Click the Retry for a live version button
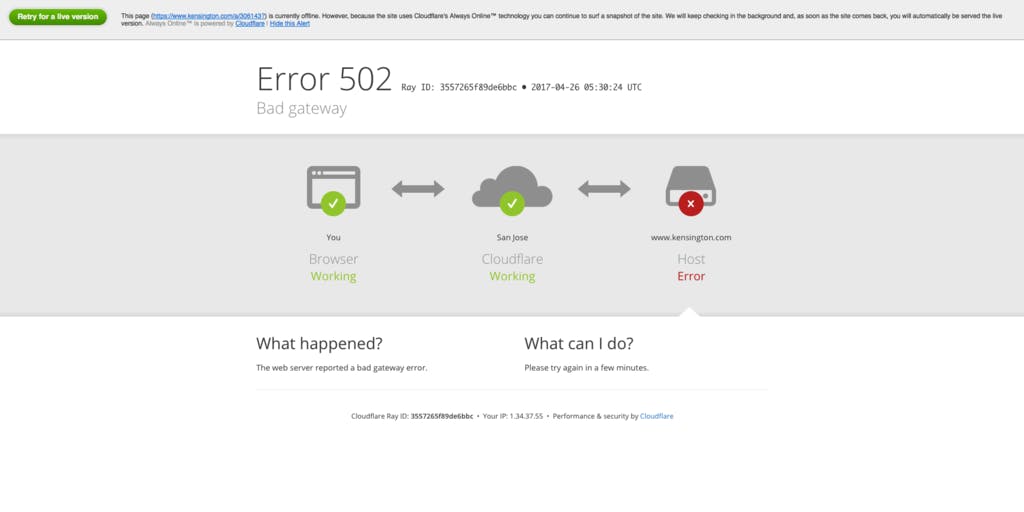 (x=57, y=17)
